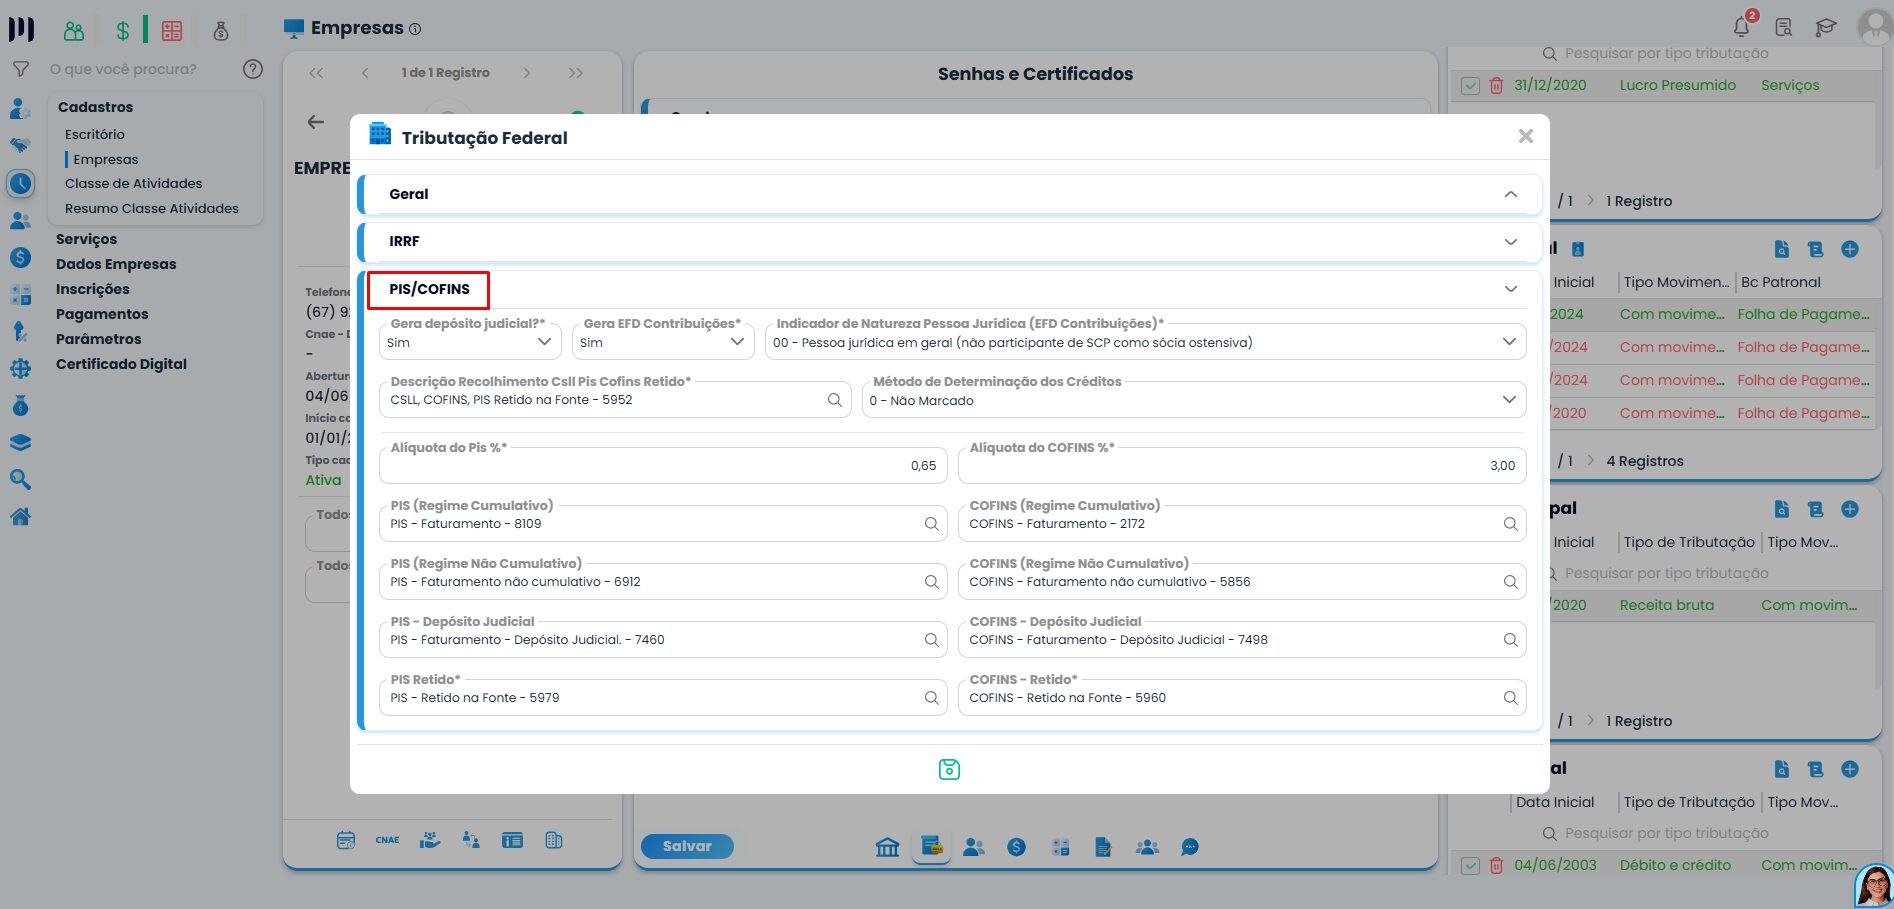Screen dimensions: 1894x909
Task: Select Certificado Digital in sidebar menu
Action: [121, 364]
